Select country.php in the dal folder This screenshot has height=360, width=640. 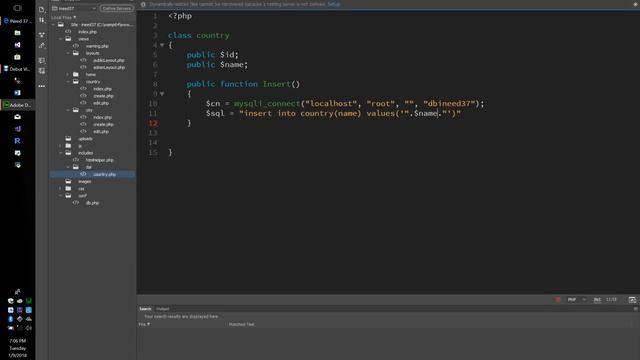tap(104, 174)
